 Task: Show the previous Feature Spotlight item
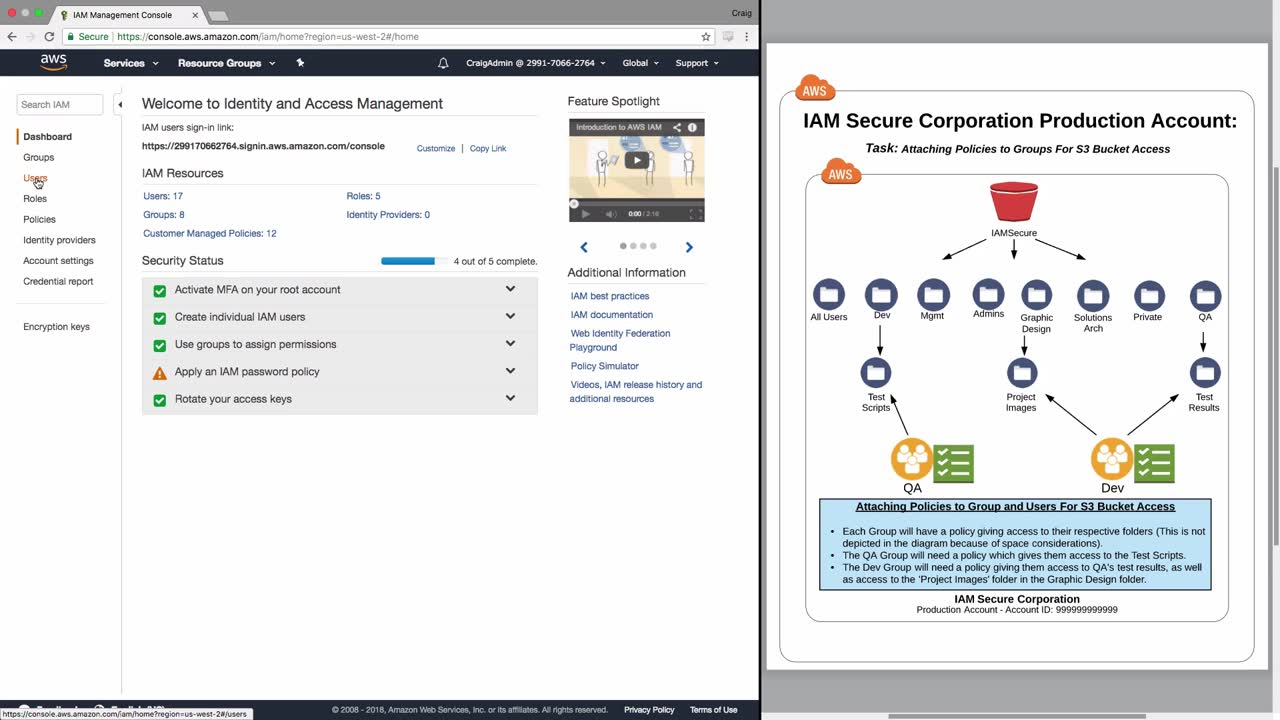(x=584, y=247)
